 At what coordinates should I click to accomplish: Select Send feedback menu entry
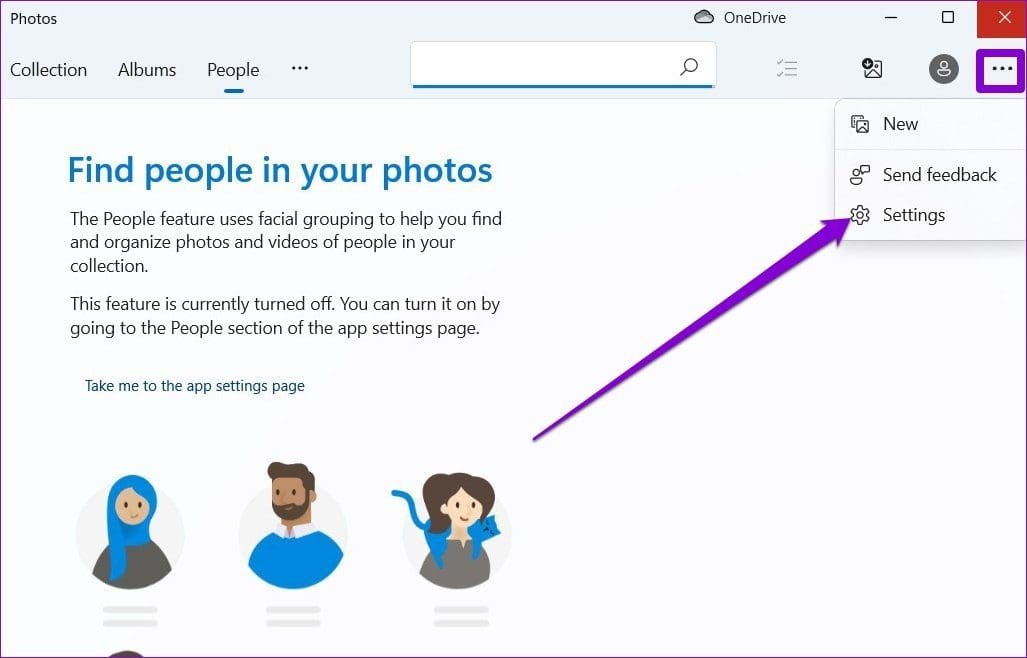tap(930, 175)
